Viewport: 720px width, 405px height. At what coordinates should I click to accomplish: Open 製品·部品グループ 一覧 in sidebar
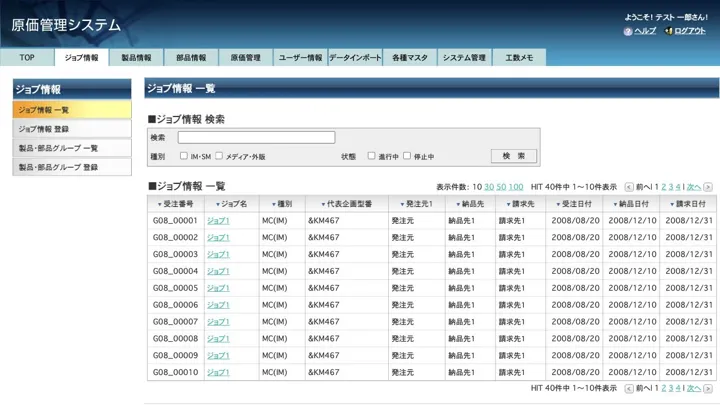(x=72, y=148)
